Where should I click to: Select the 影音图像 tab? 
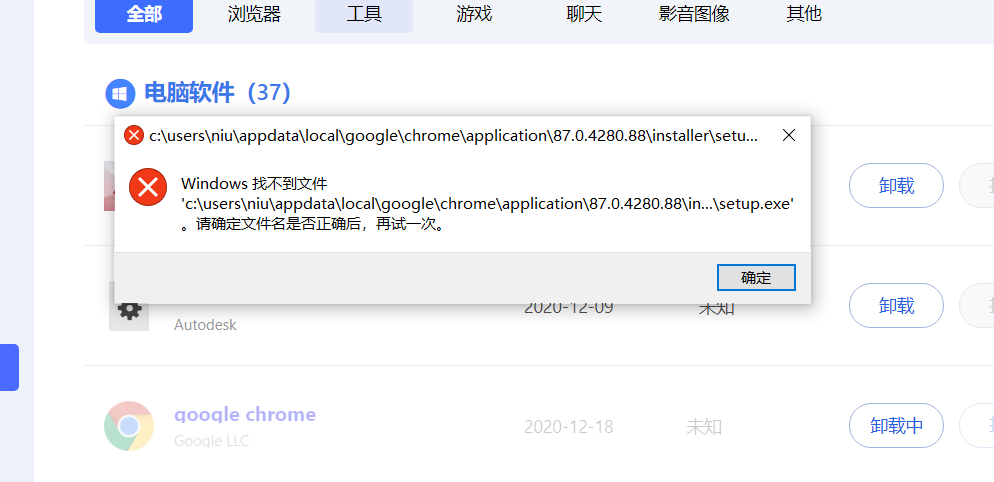pos(694,14)
